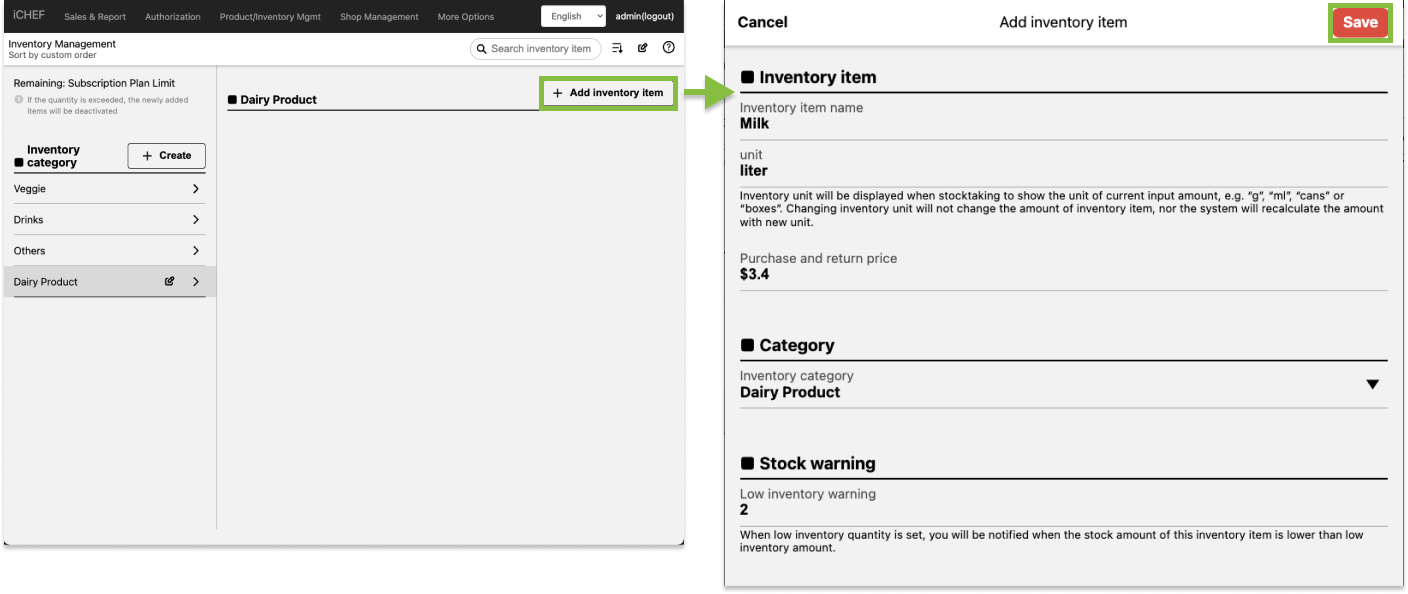Expand the Drinks category chevron
The height and width of the screenshot is (594, 1408).
click(196, 220)
